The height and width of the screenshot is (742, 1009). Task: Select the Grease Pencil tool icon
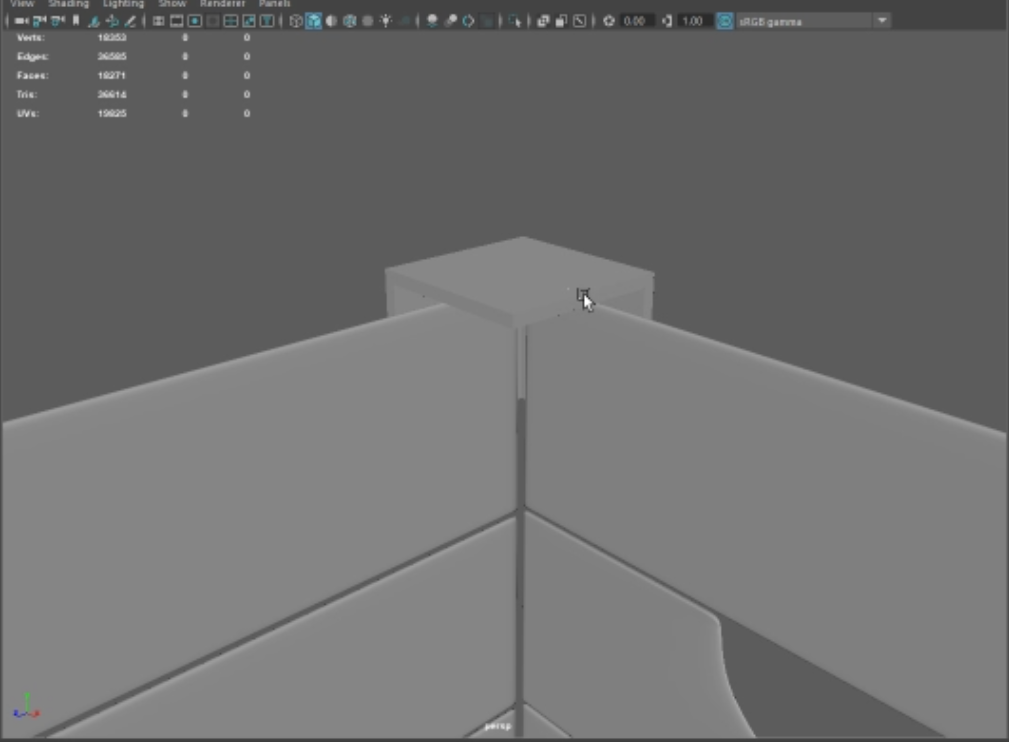point(130,20)
